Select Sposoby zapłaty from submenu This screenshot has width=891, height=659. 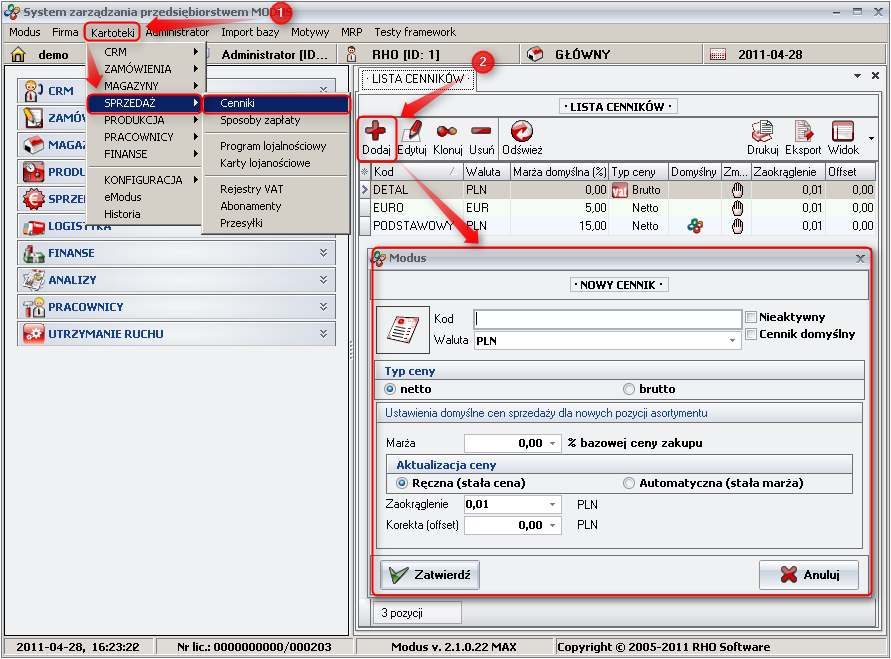pyautogui.click(x=259, y=120)
